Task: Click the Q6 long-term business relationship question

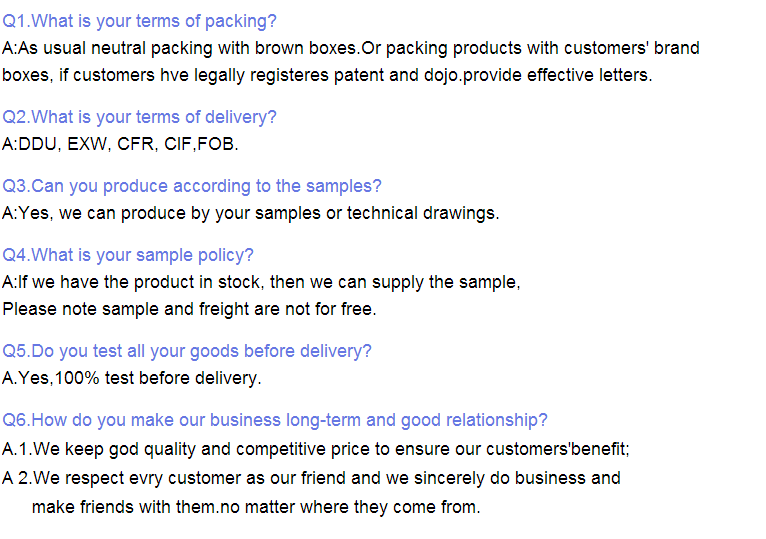Action: coord(275,420)
